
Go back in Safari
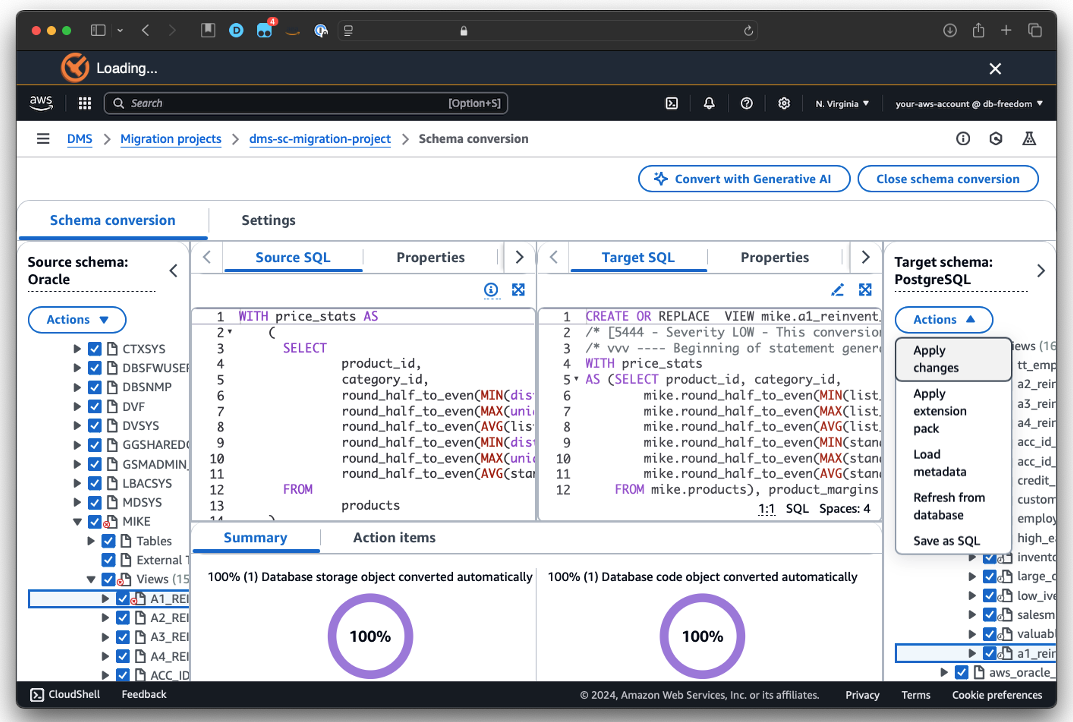(x=145, y=30)
